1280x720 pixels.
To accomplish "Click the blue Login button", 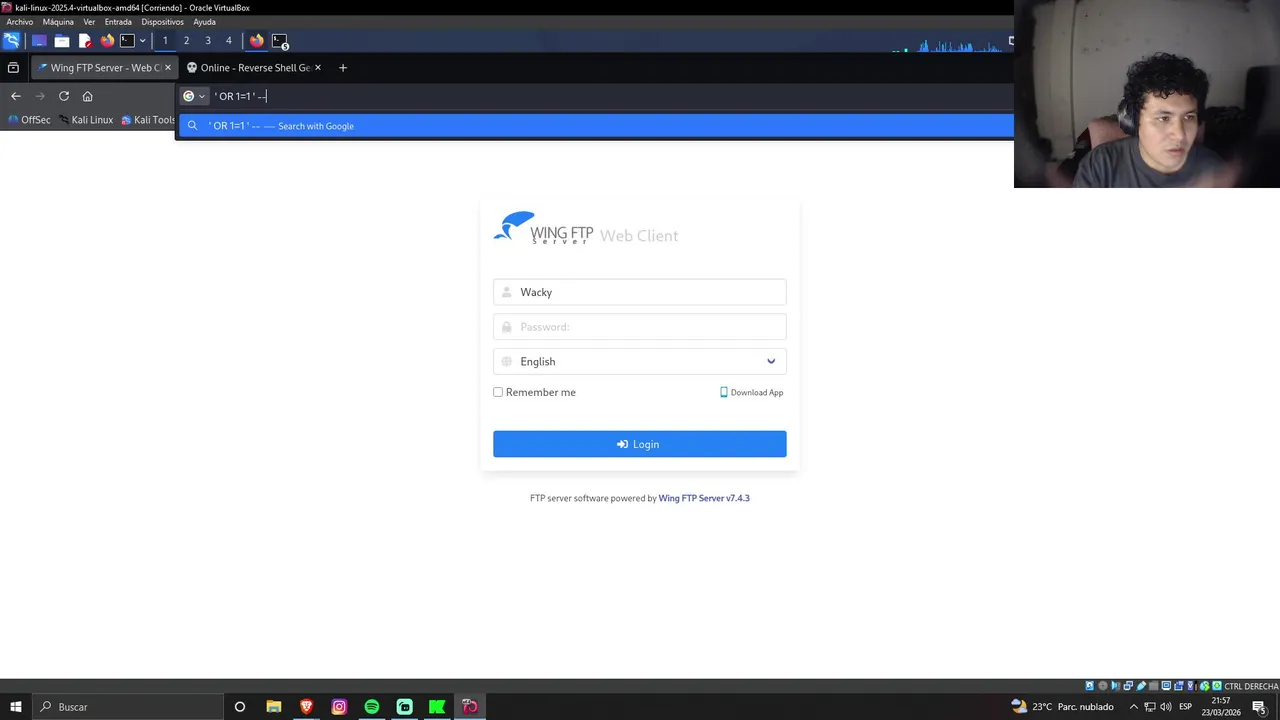I will (x=639, y=444).
